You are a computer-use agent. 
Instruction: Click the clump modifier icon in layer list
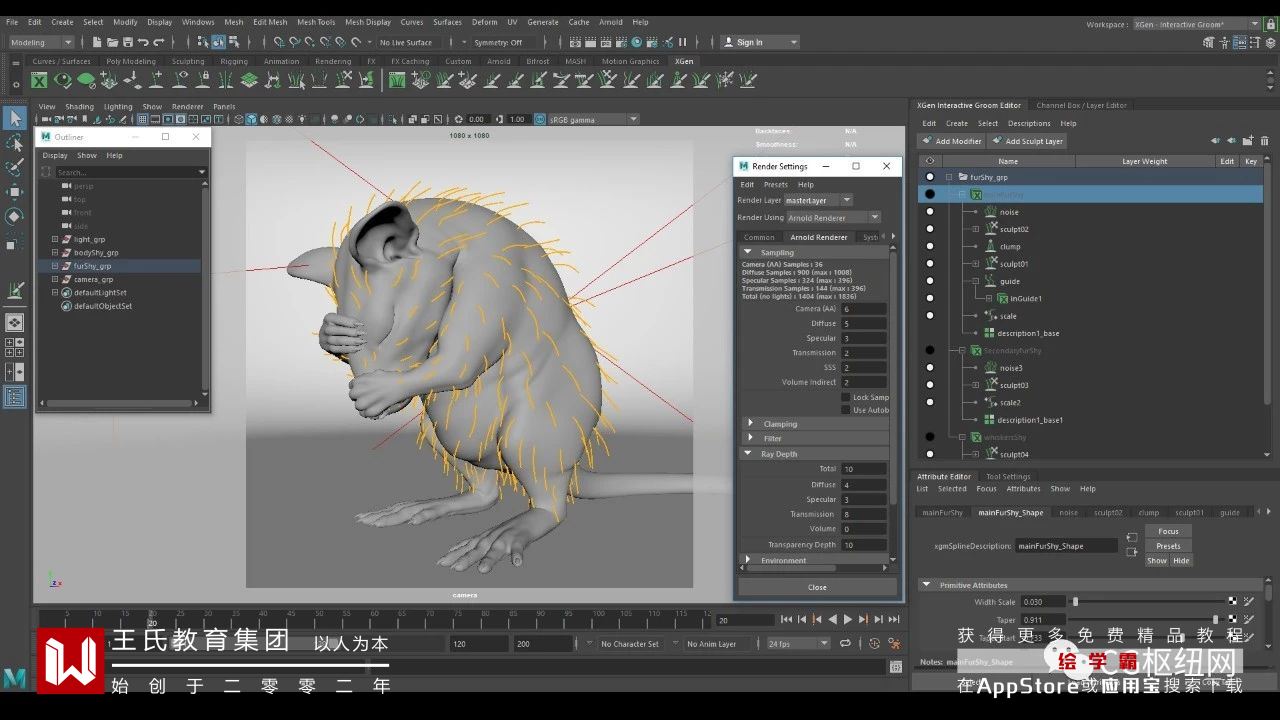[x=990, y=246]
